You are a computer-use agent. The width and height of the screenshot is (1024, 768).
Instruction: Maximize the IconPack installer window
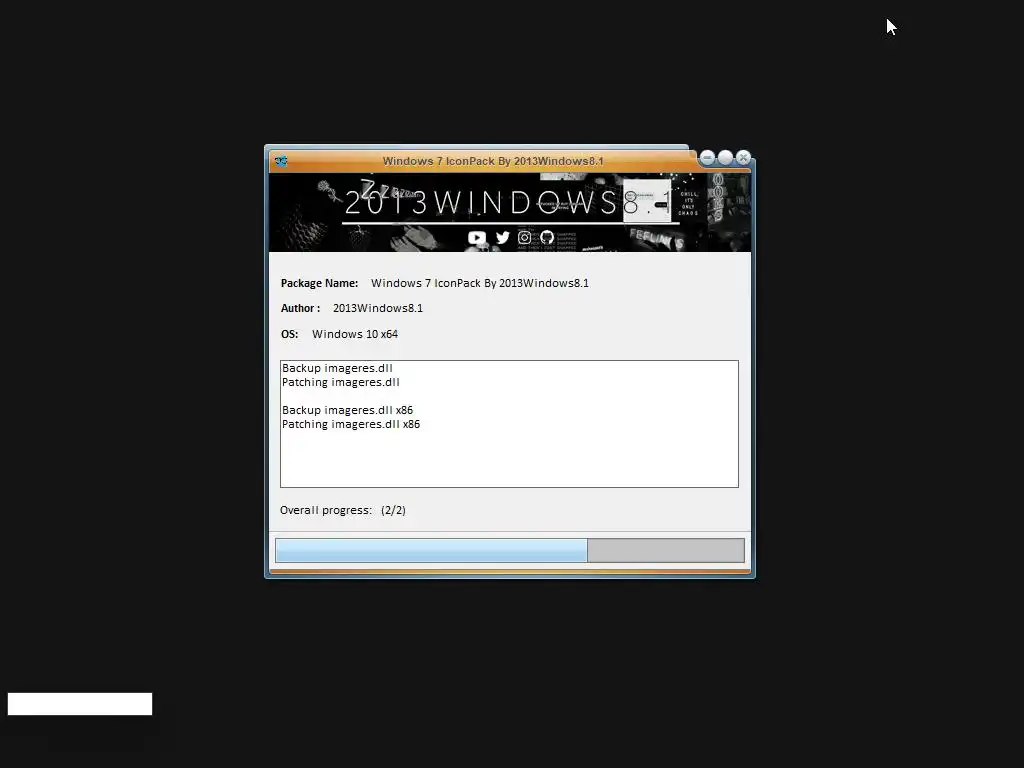725,157
